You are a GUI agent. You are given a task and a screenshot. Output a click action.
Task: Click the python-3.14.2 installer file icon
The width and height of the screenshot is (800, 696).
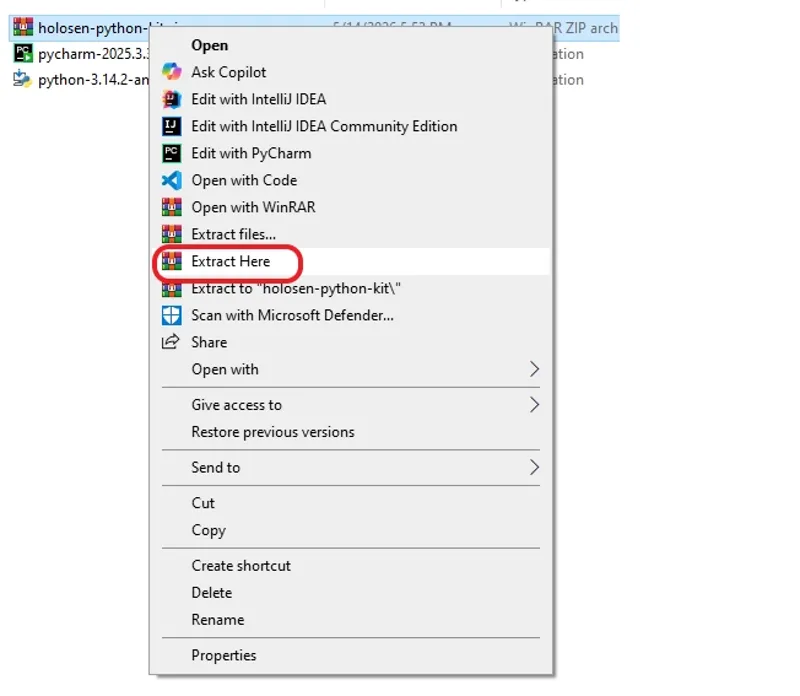22,79
